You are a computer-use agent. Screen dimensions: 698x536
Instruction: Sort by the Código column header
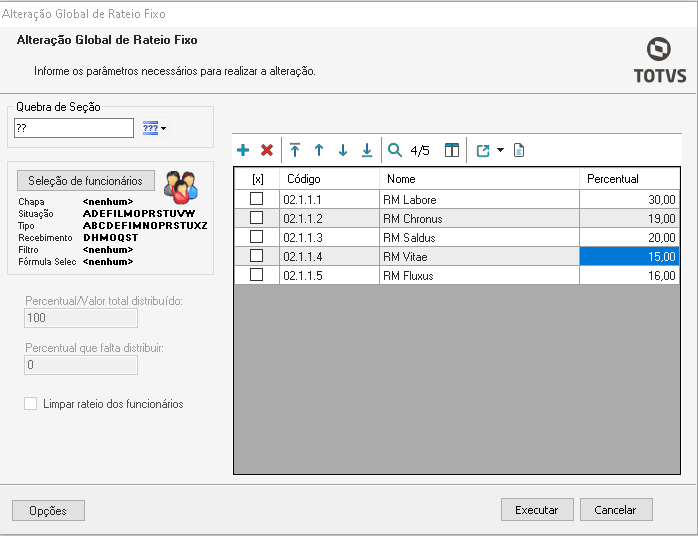(329, 179)
